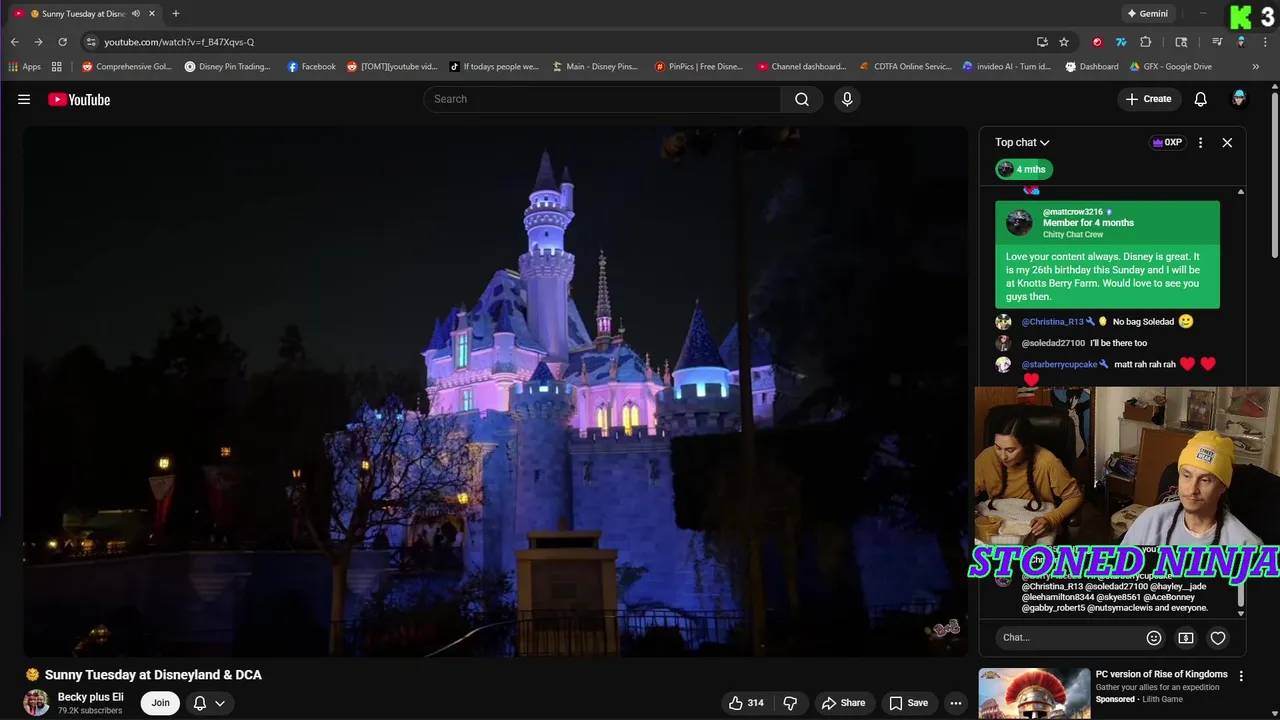
Task: Click the chat message input field
Action: (x=1068, y=638)
